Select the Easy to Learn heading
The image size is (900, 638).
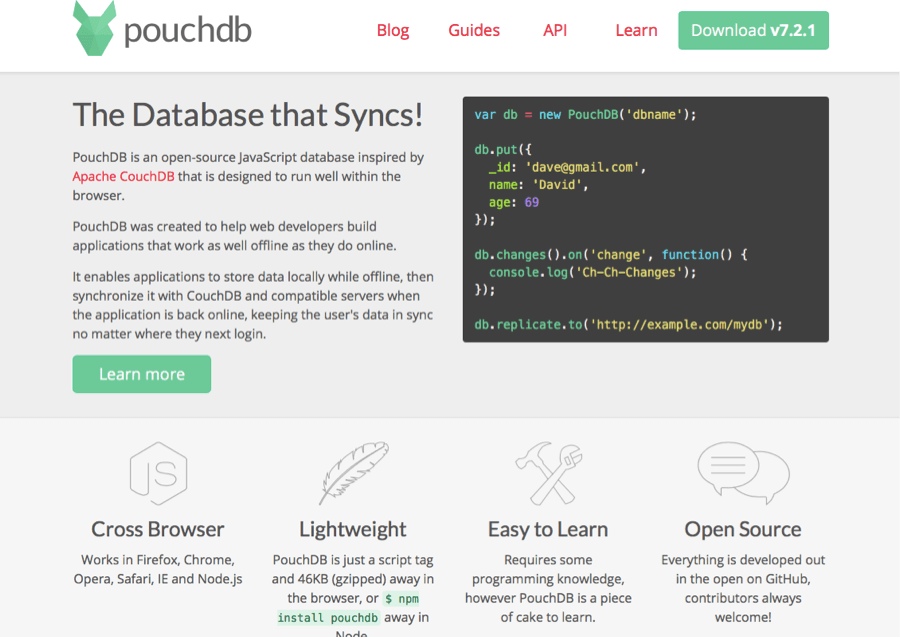click(548, 529)
